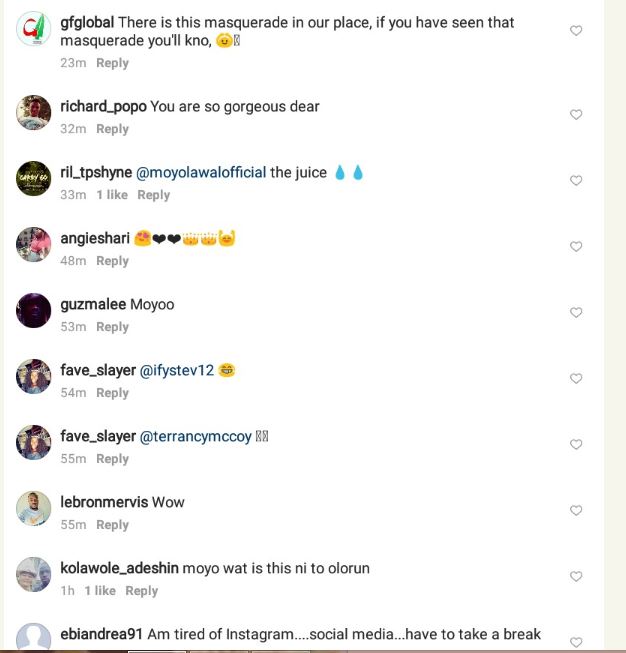View richard_popo's avatar
626x653 pixels.
pos(34,113)
